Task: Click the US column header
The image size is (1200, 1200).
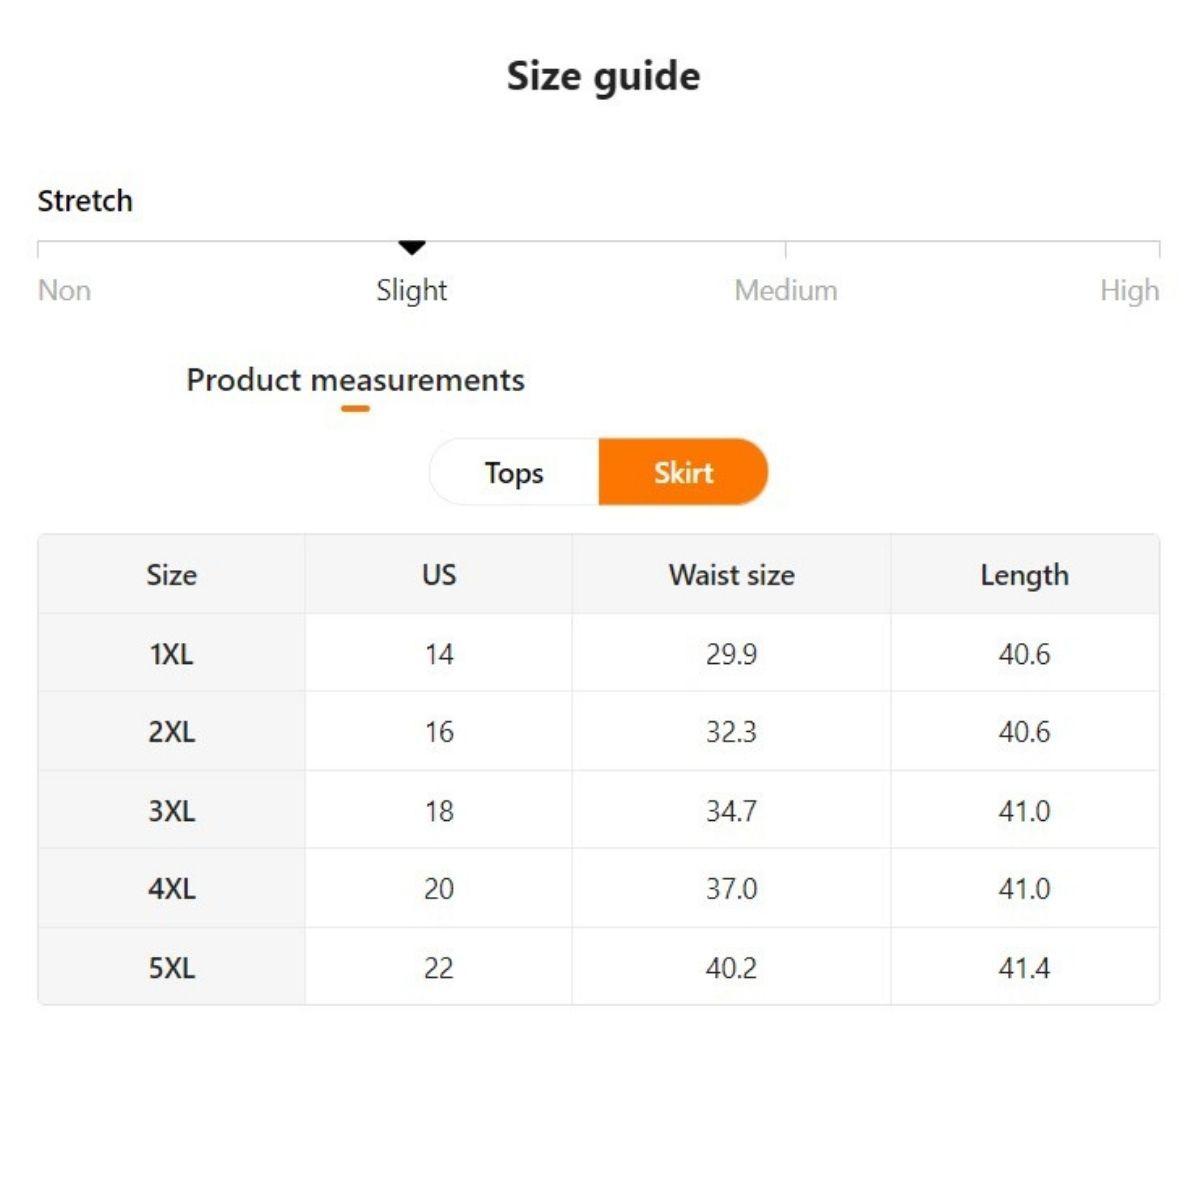Action: (x=439, y=575)
